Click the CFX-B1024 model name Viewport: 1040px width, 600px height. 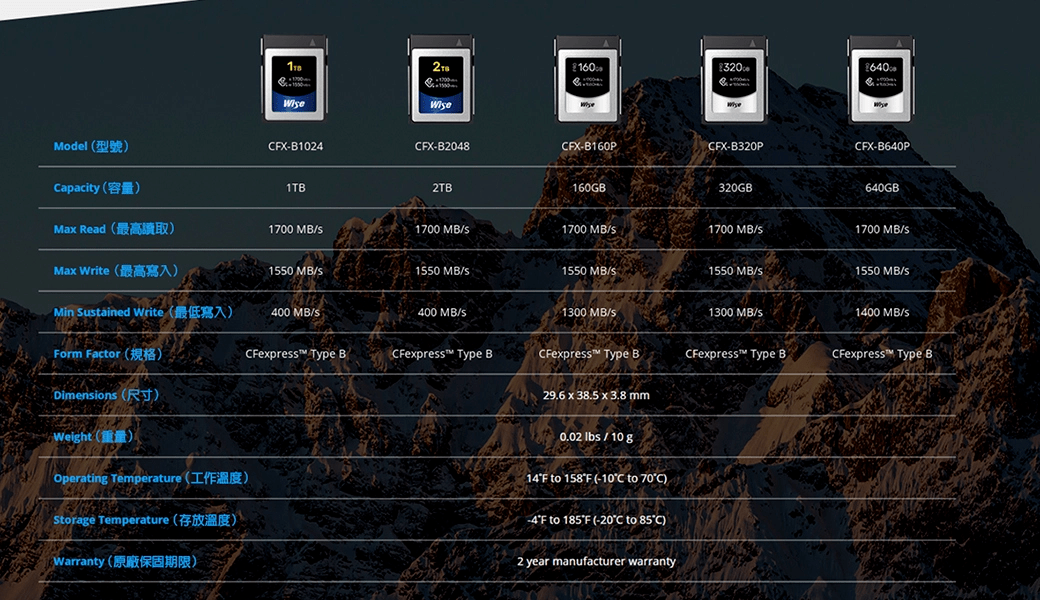pyautogui.click(x=295, y=146)
